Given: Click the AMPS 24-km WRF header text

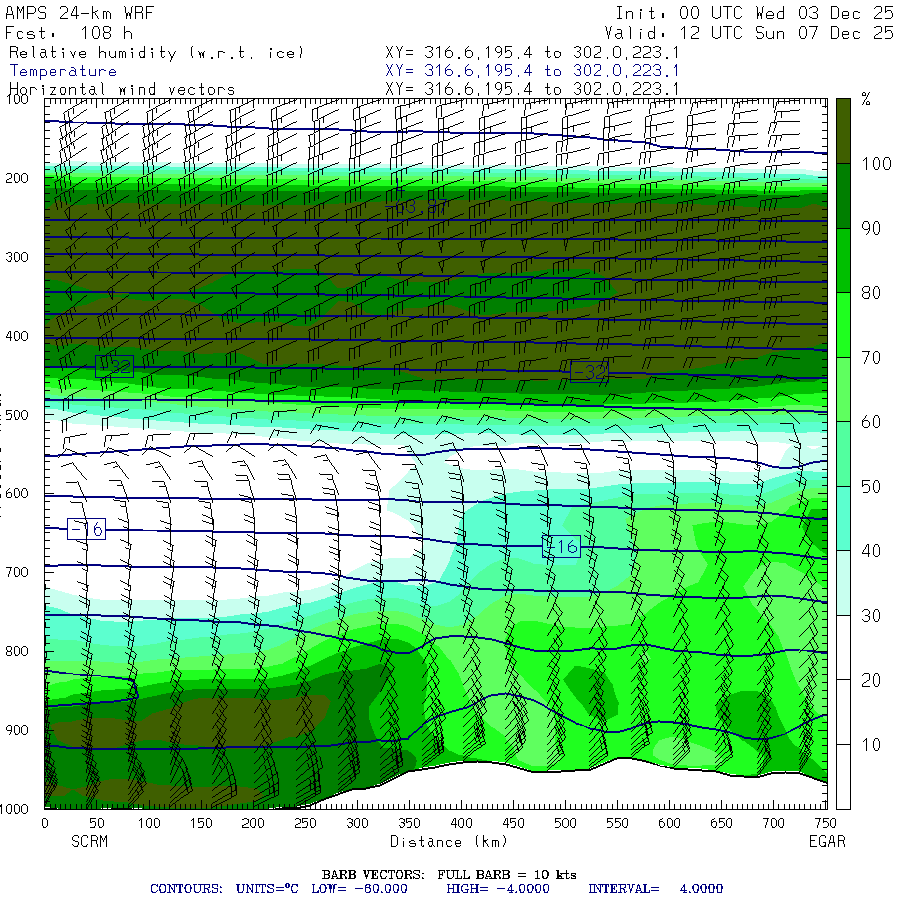Looking at the screenshot, I should tap(80, 13).
